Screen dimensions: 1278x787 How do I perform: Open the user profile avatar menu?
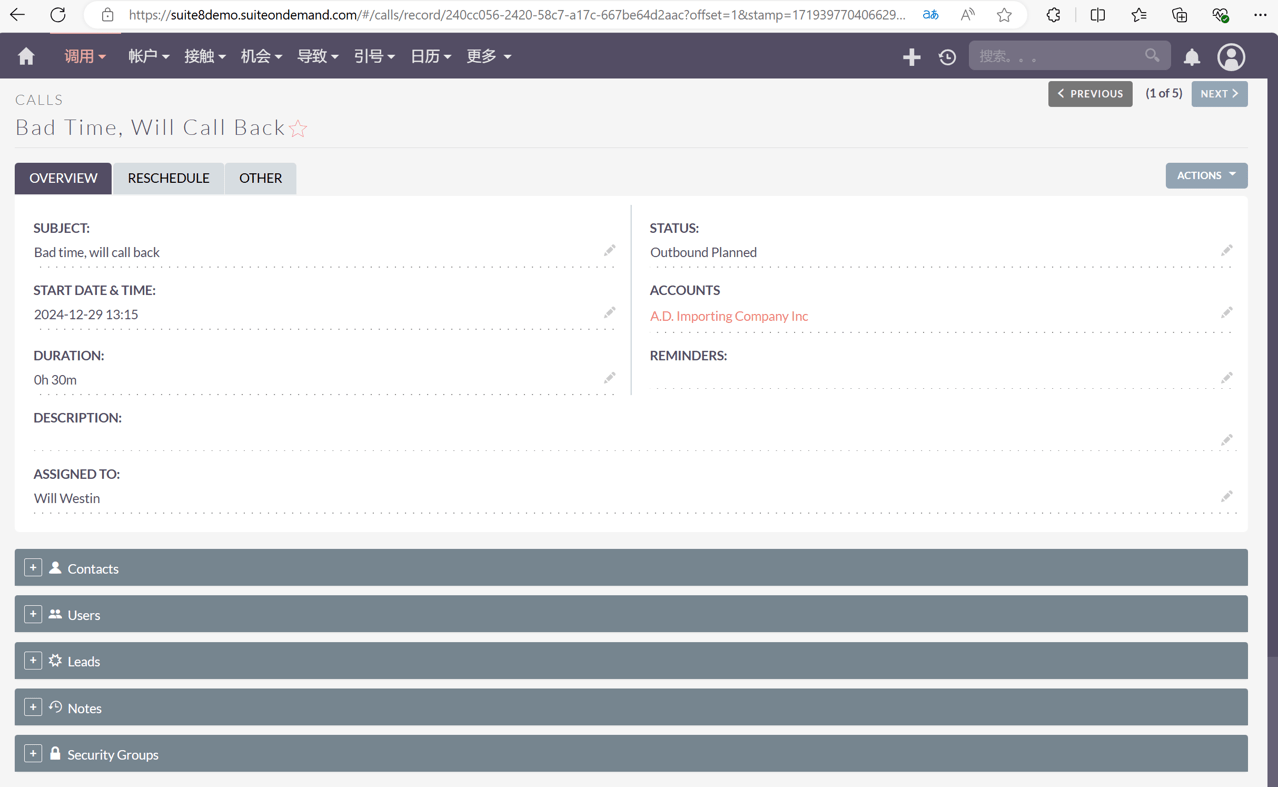tap(1231, 57)
